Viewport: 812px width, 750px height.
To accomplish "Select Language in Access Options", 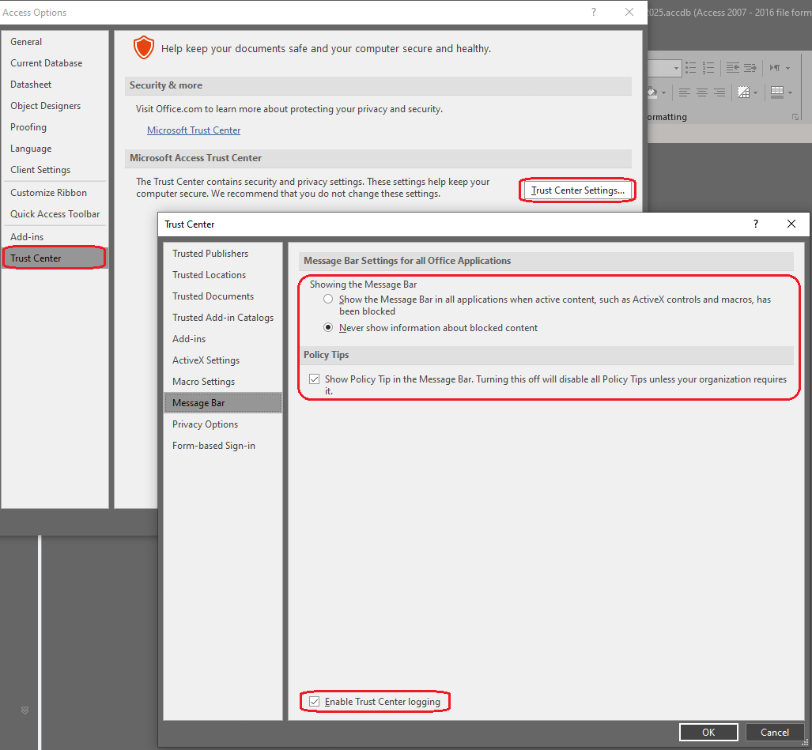I will (55, 149).
